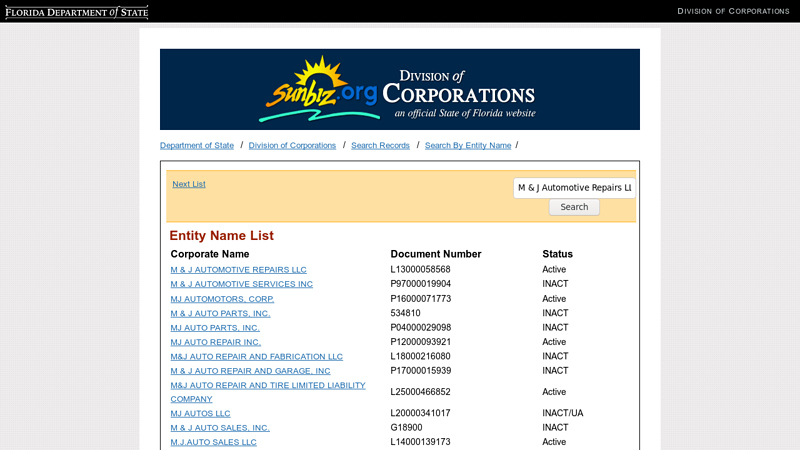800x450 pixels.
Task: Select document number 534810
Action: pos(406,313)
